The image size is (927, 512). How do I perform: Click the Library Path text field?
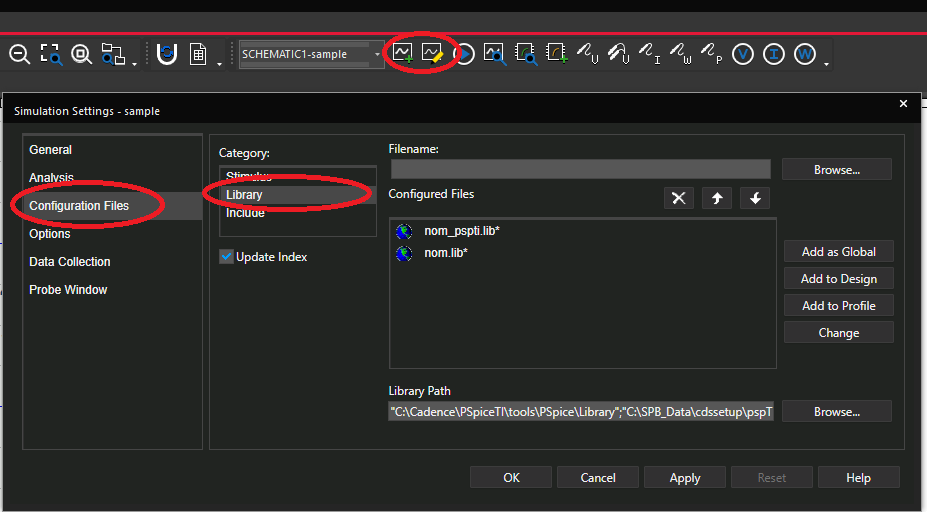(x=581, y=411)
